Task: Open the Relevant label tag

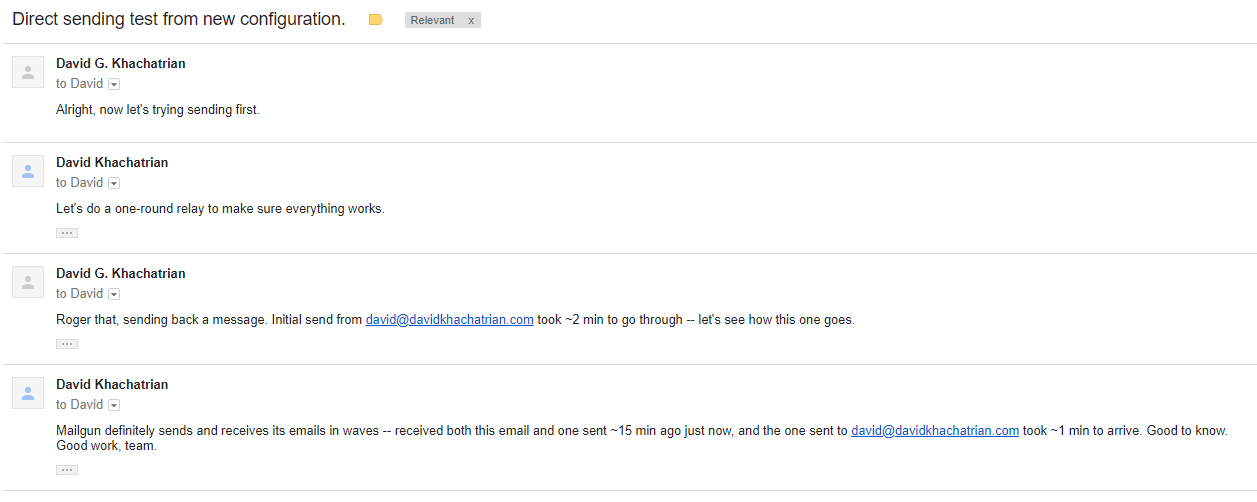Action: click(x=432, y=20)
